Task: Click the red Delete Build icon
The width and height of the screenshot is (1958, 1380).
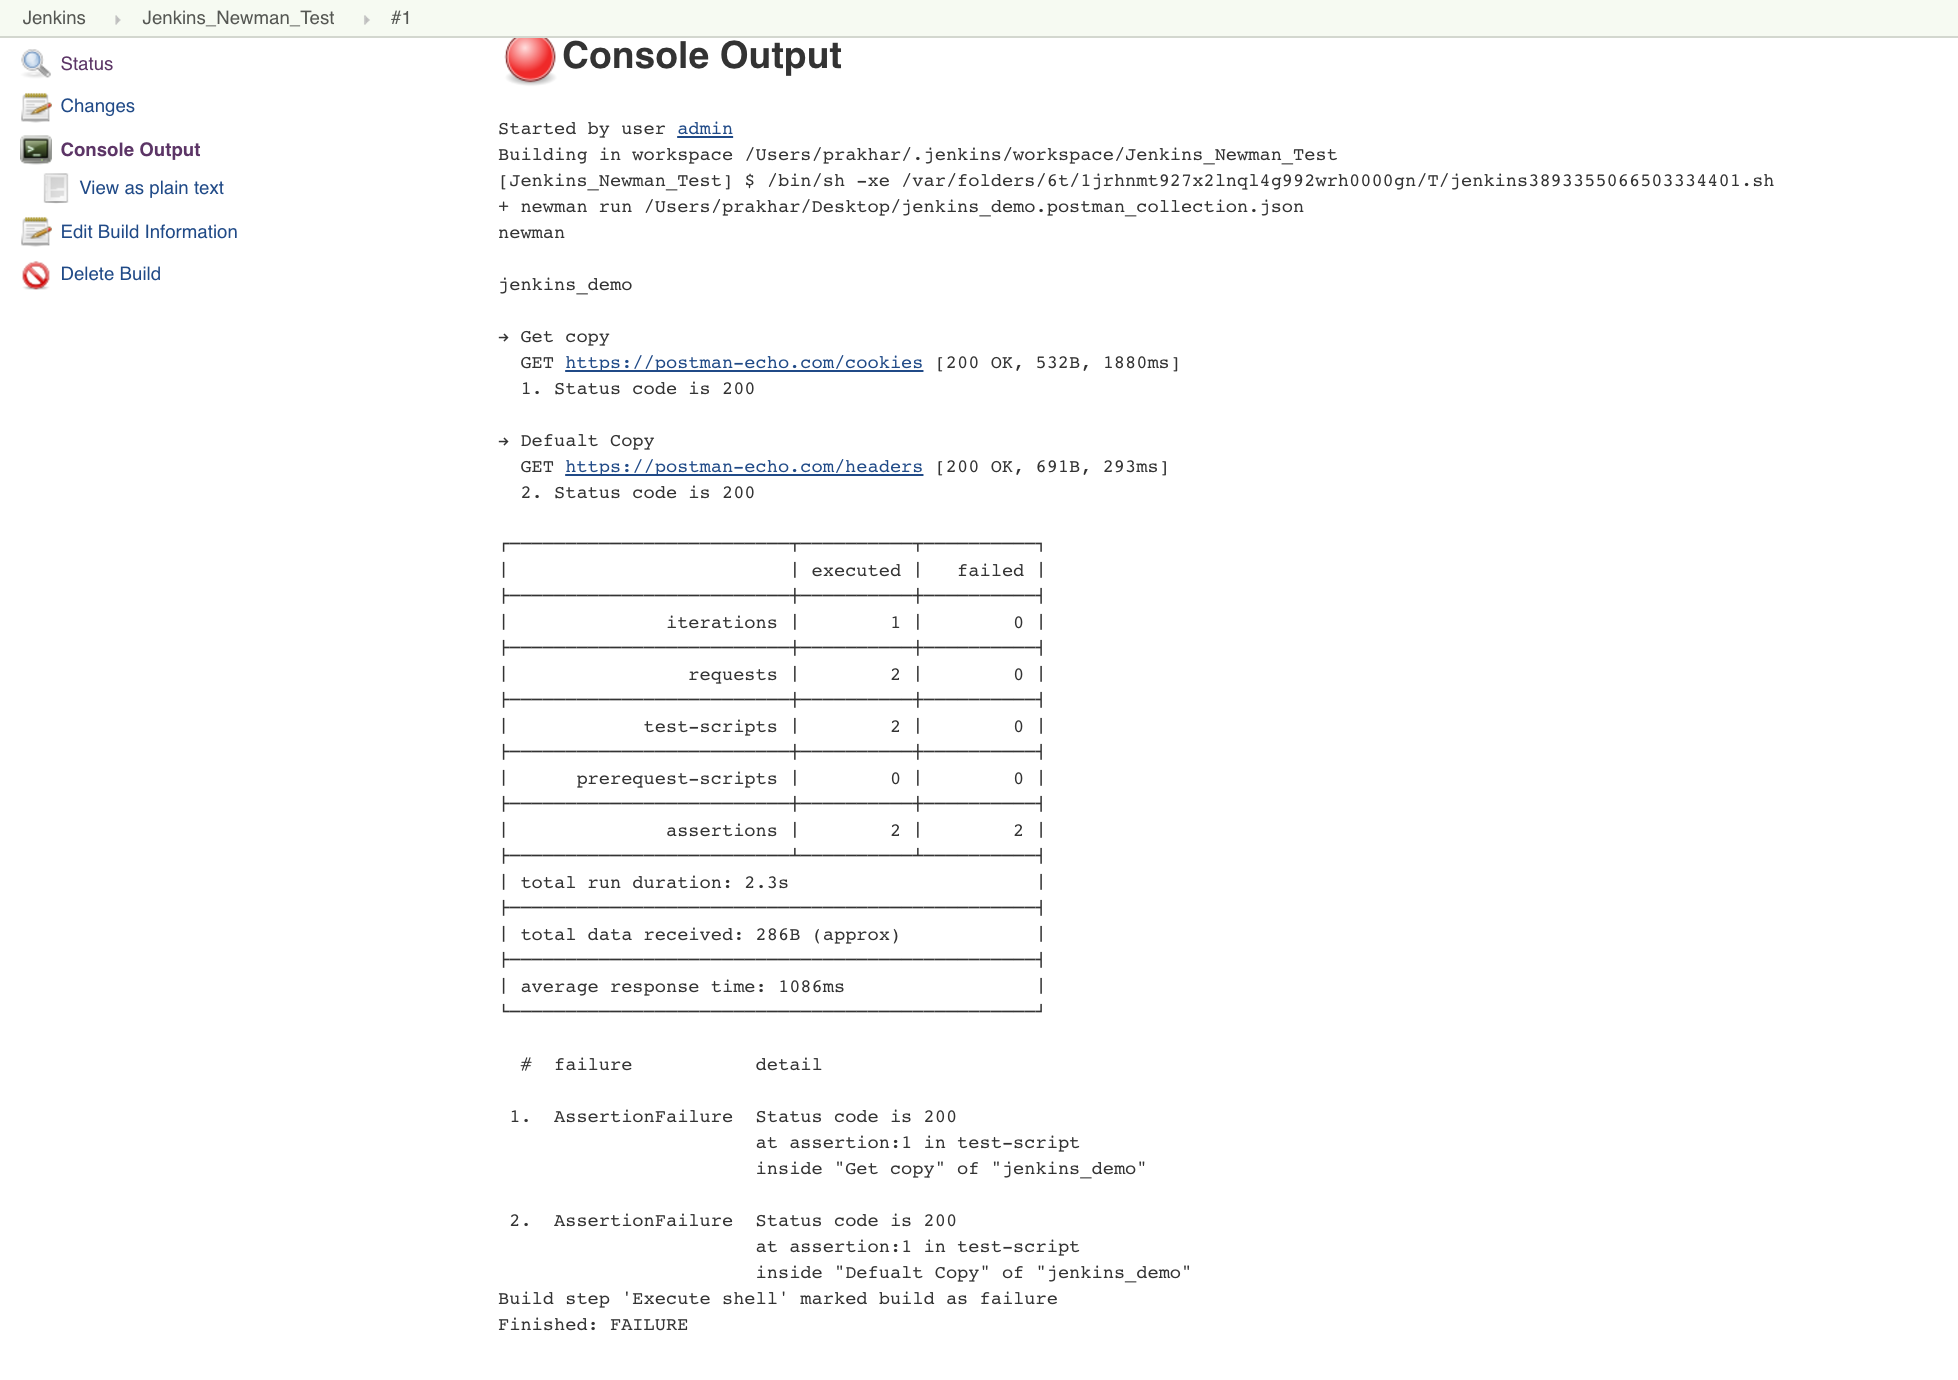Action: [x=36, y=275]
